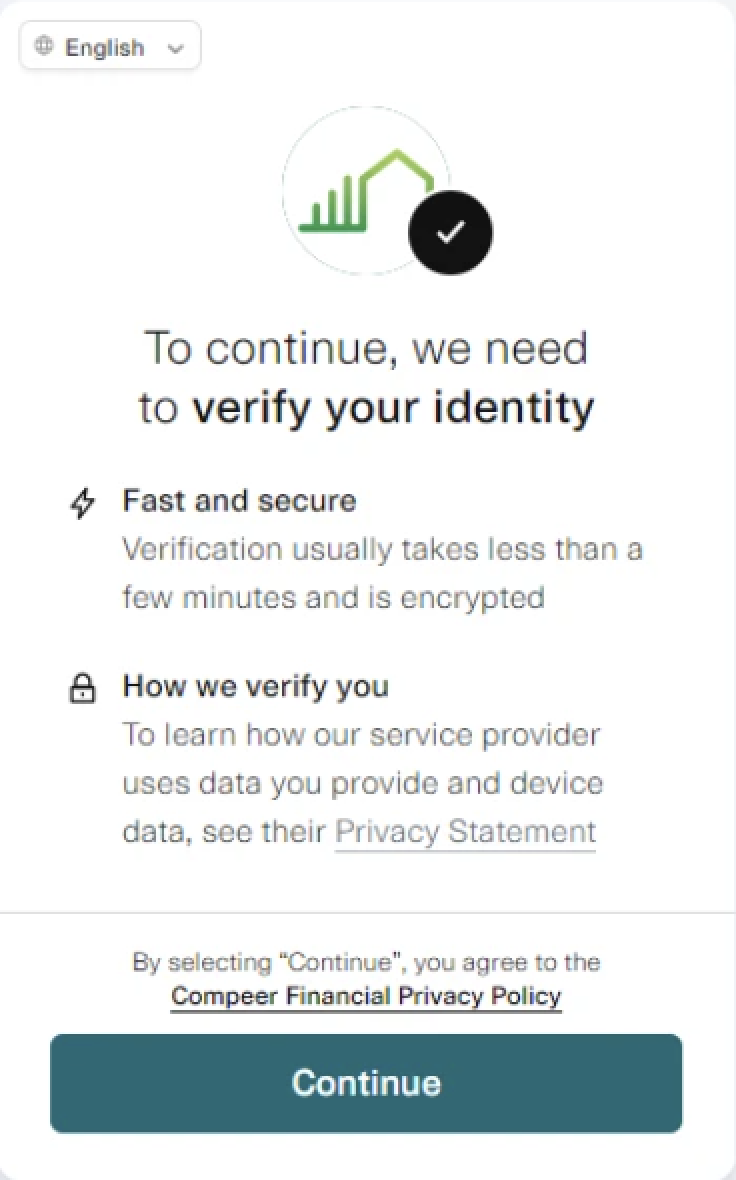Click the "Verification usually takes less" text line
The height and width of the screenshot is (1180, 736).
coord(382,549)
